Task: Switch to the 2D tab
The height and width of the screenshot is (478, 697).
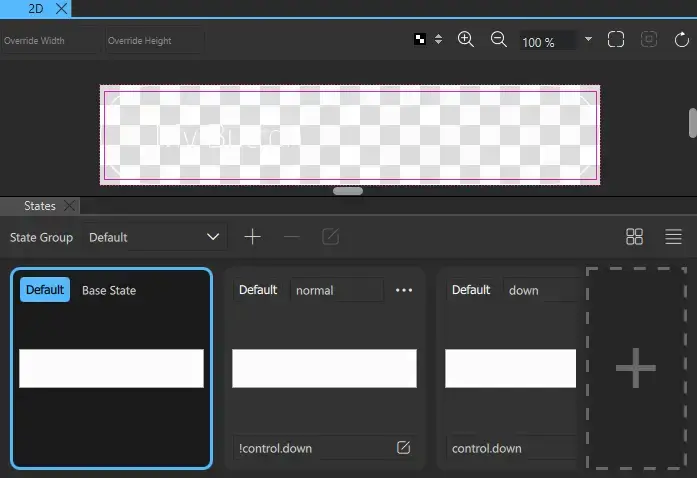Action: (x=36, y=8)
